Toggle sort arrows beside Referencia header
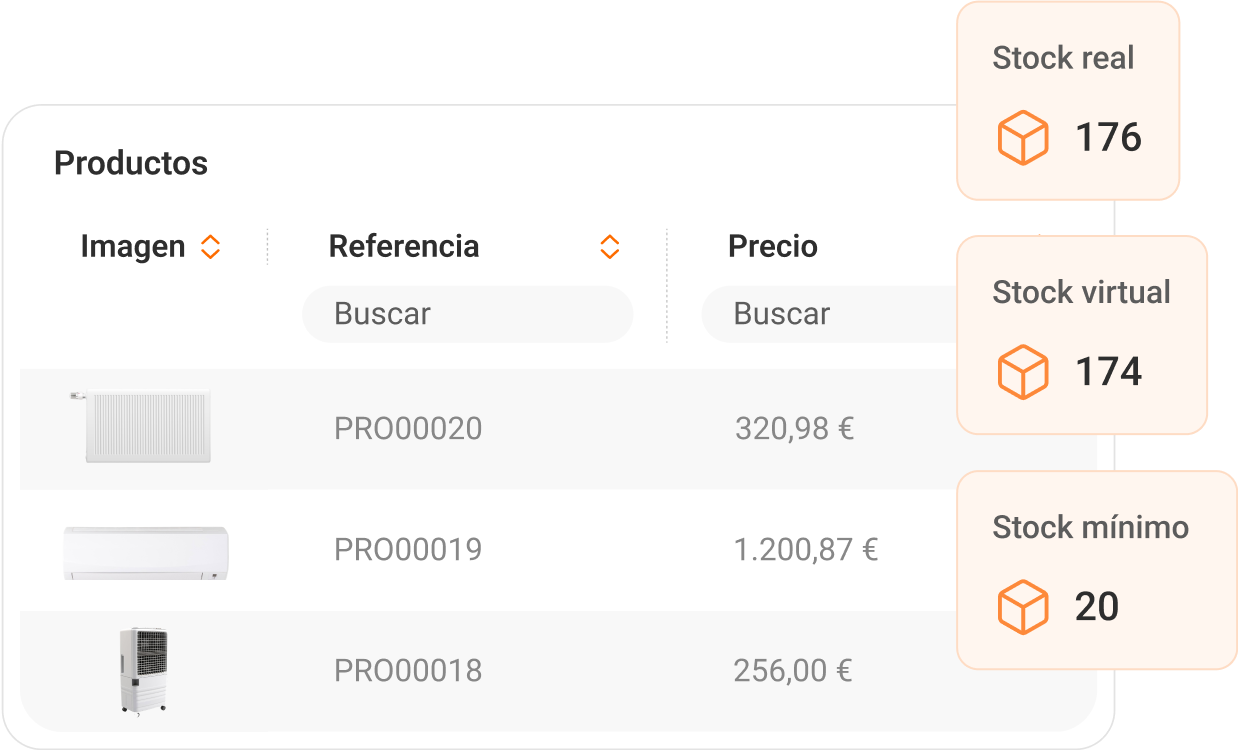This screenshot has height=750, width=1238. tap(609, 247)
